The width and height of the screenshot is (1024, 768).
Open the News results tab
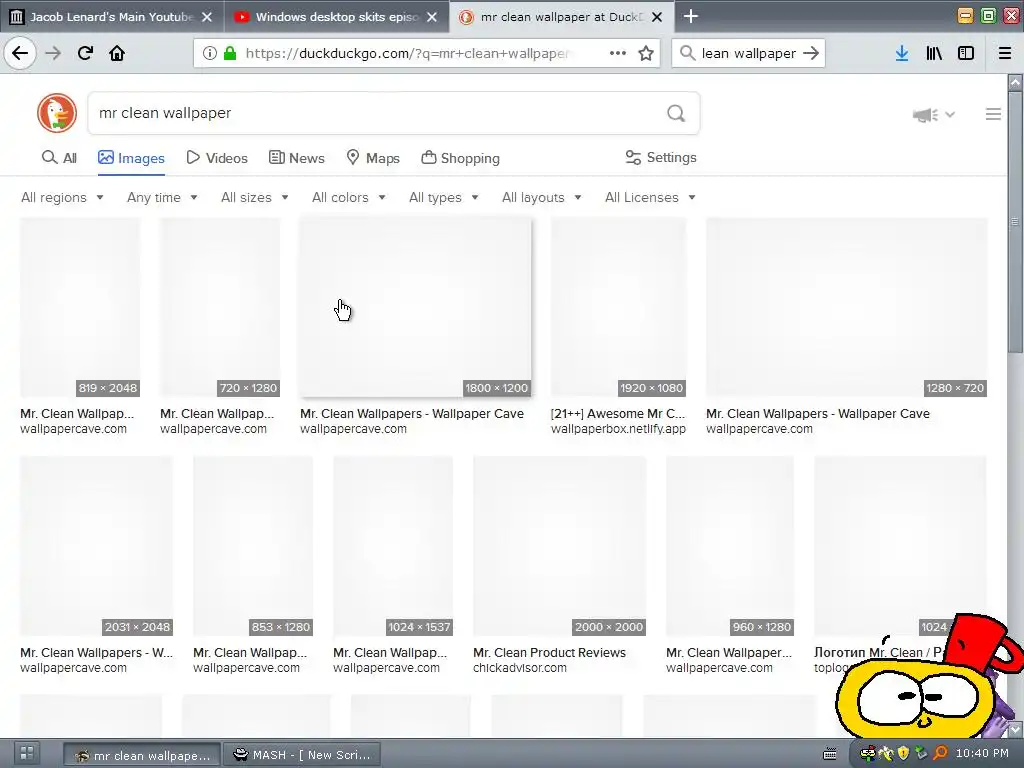[296, 157]
